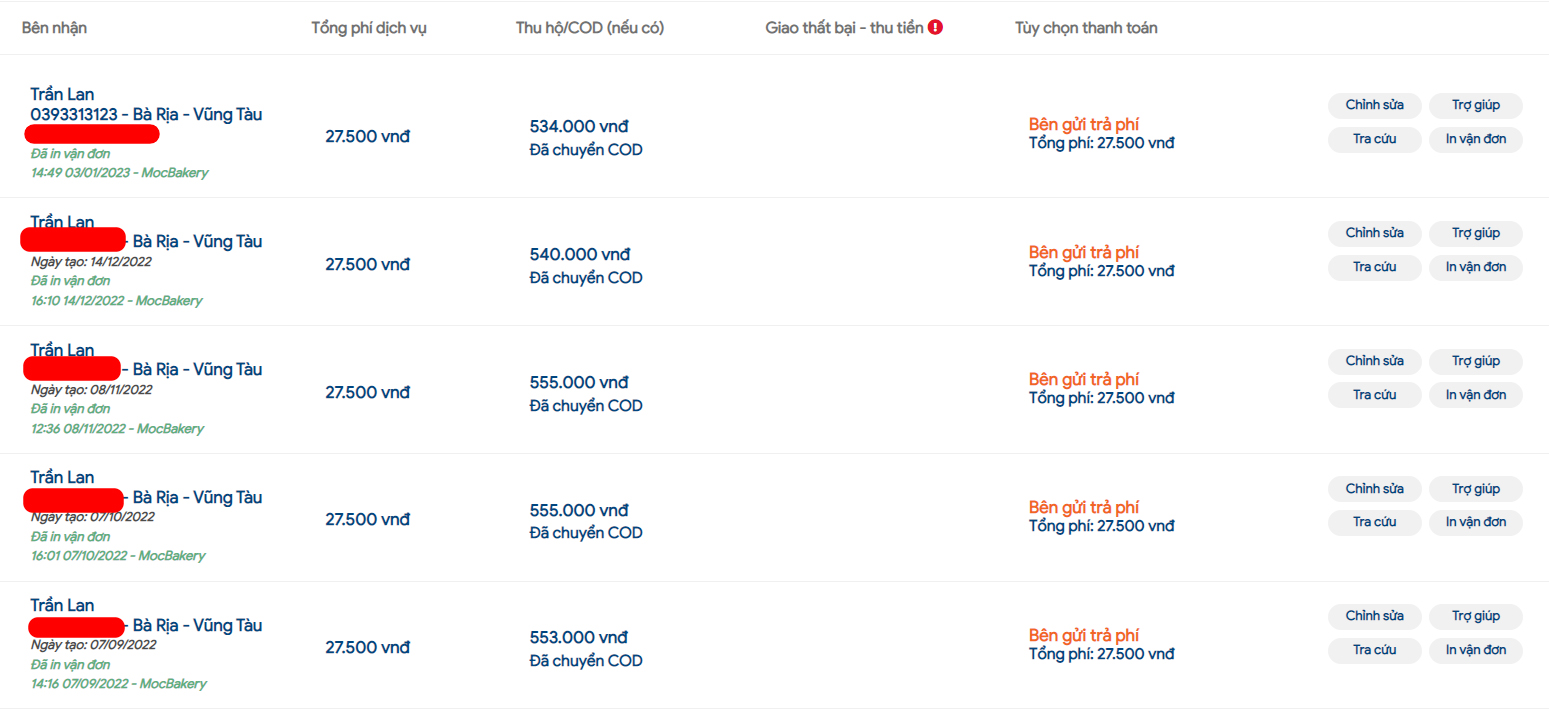1549x713 pixels.
Task: Click Tra cứu for the 553.000 vnđ order
Action: coord(1374,650)
